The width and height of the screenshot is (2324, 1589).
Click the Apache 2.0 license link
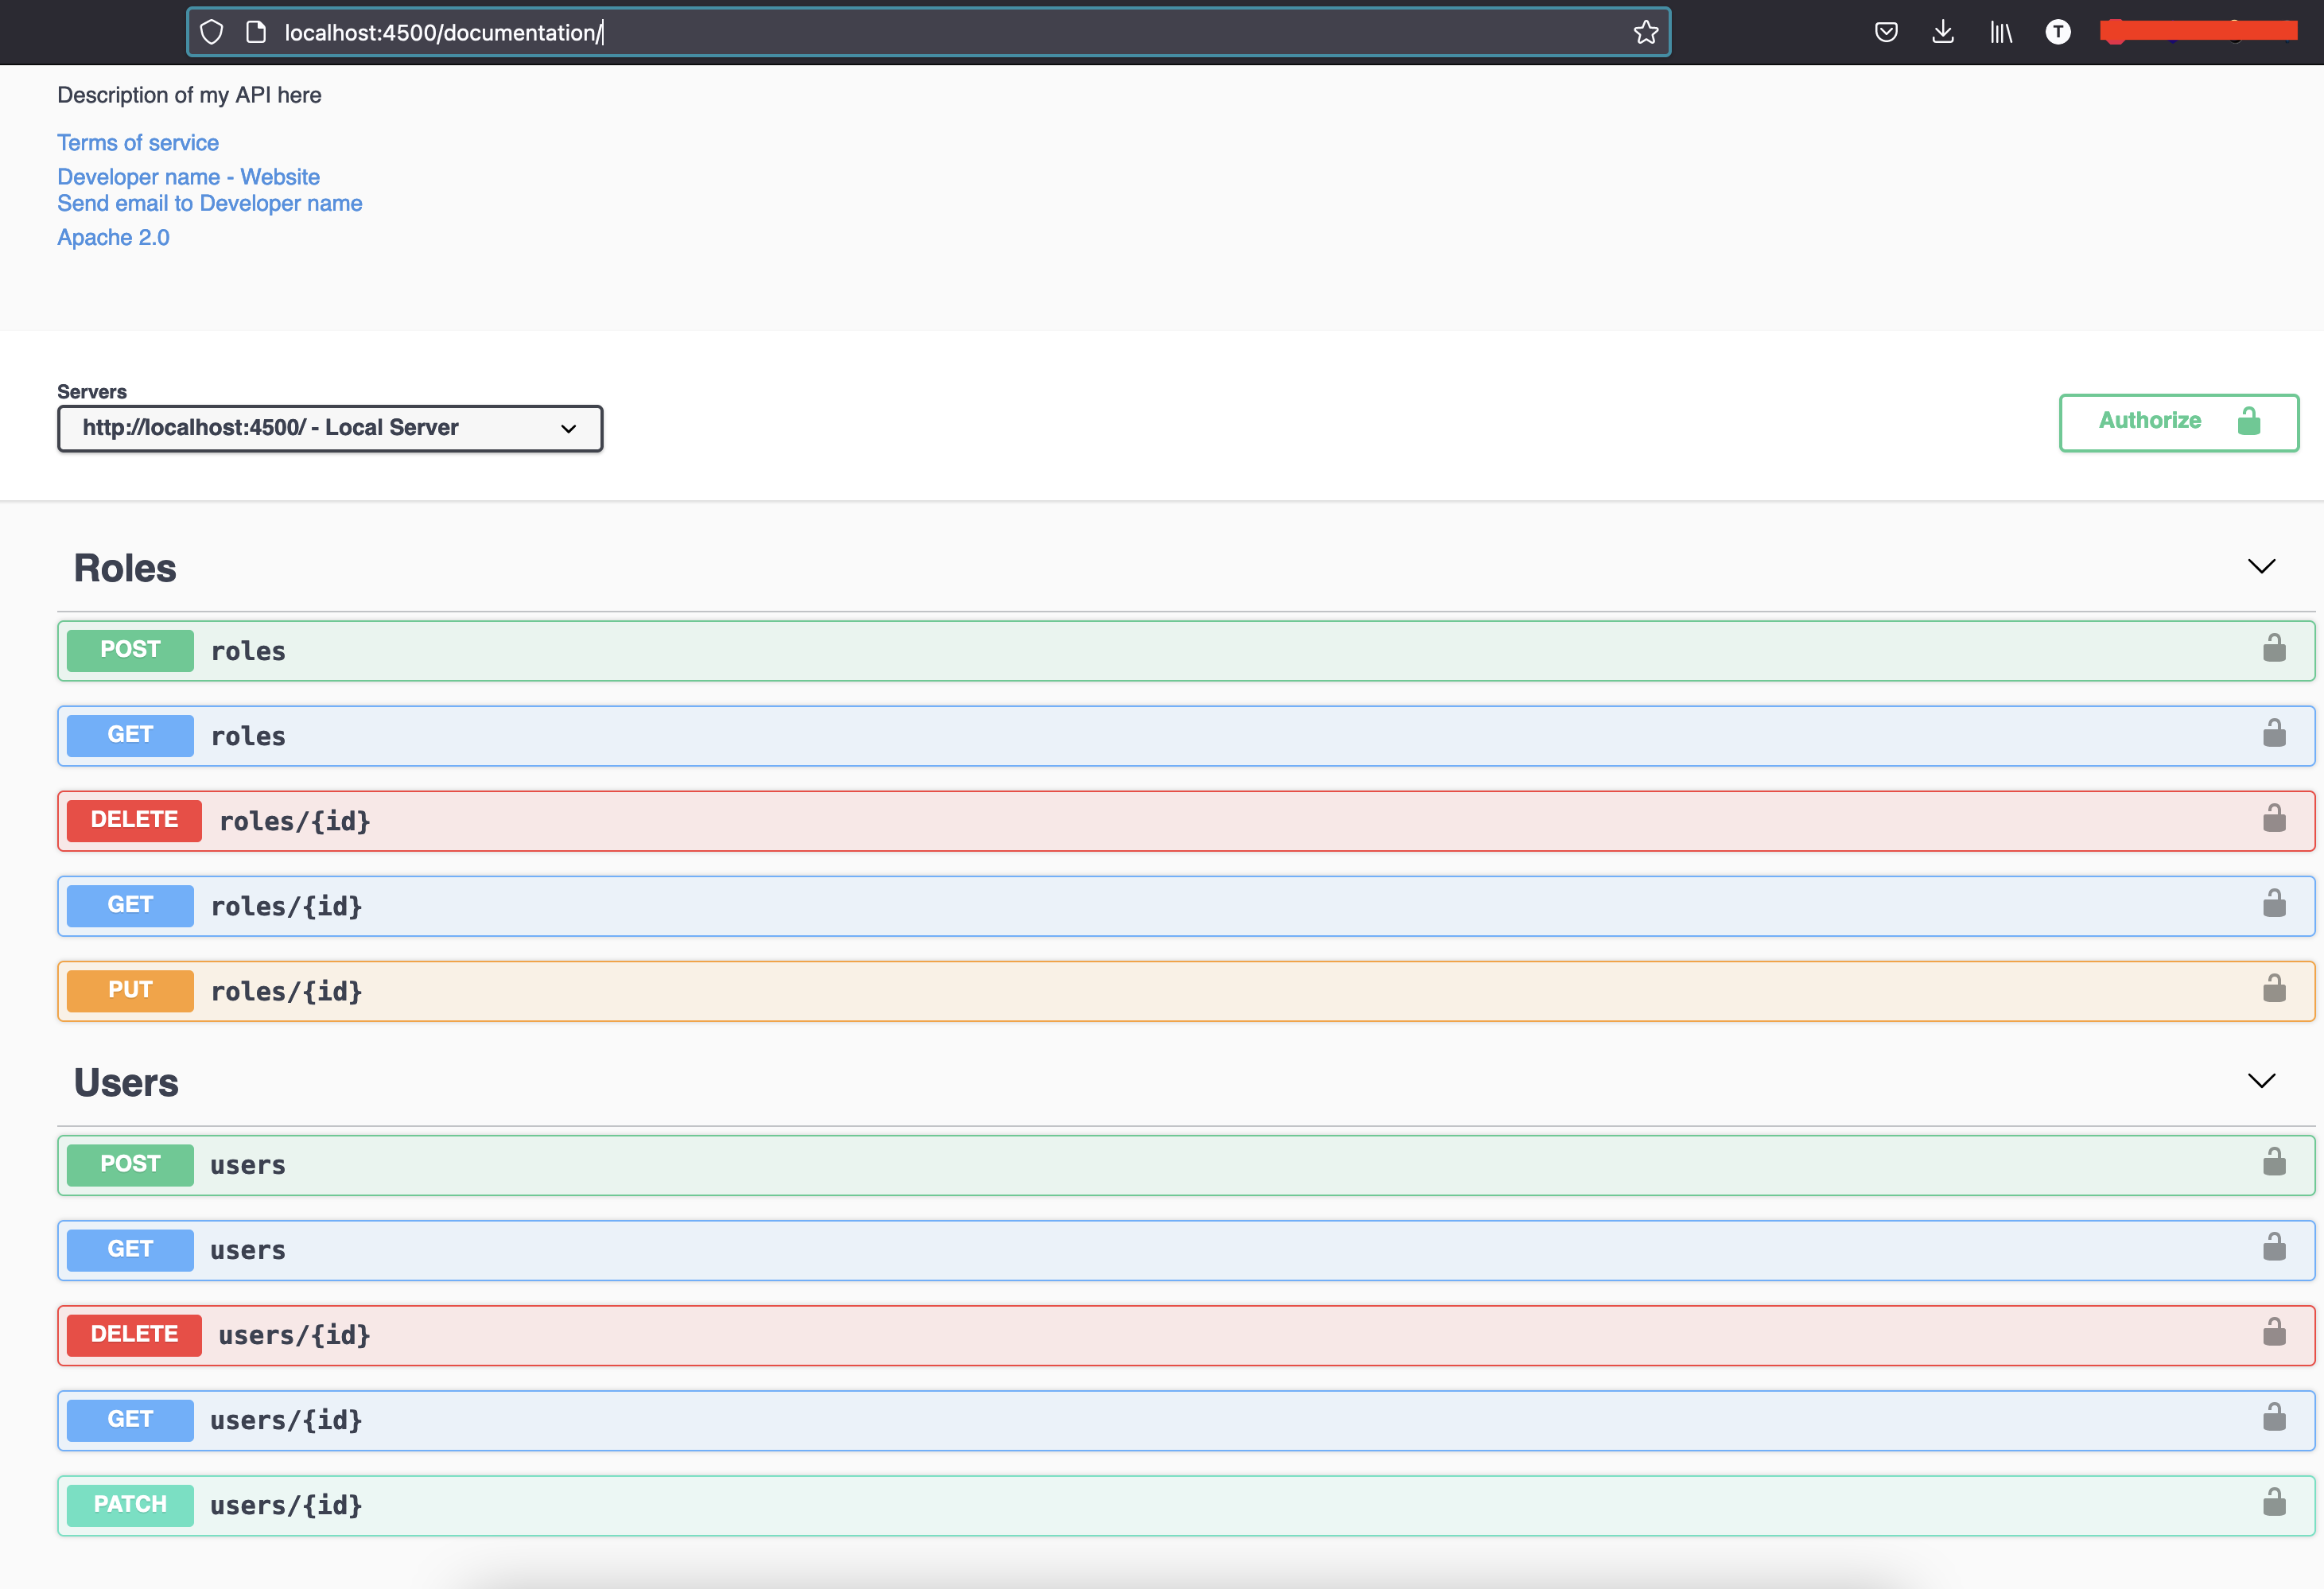tap(111, 236)
